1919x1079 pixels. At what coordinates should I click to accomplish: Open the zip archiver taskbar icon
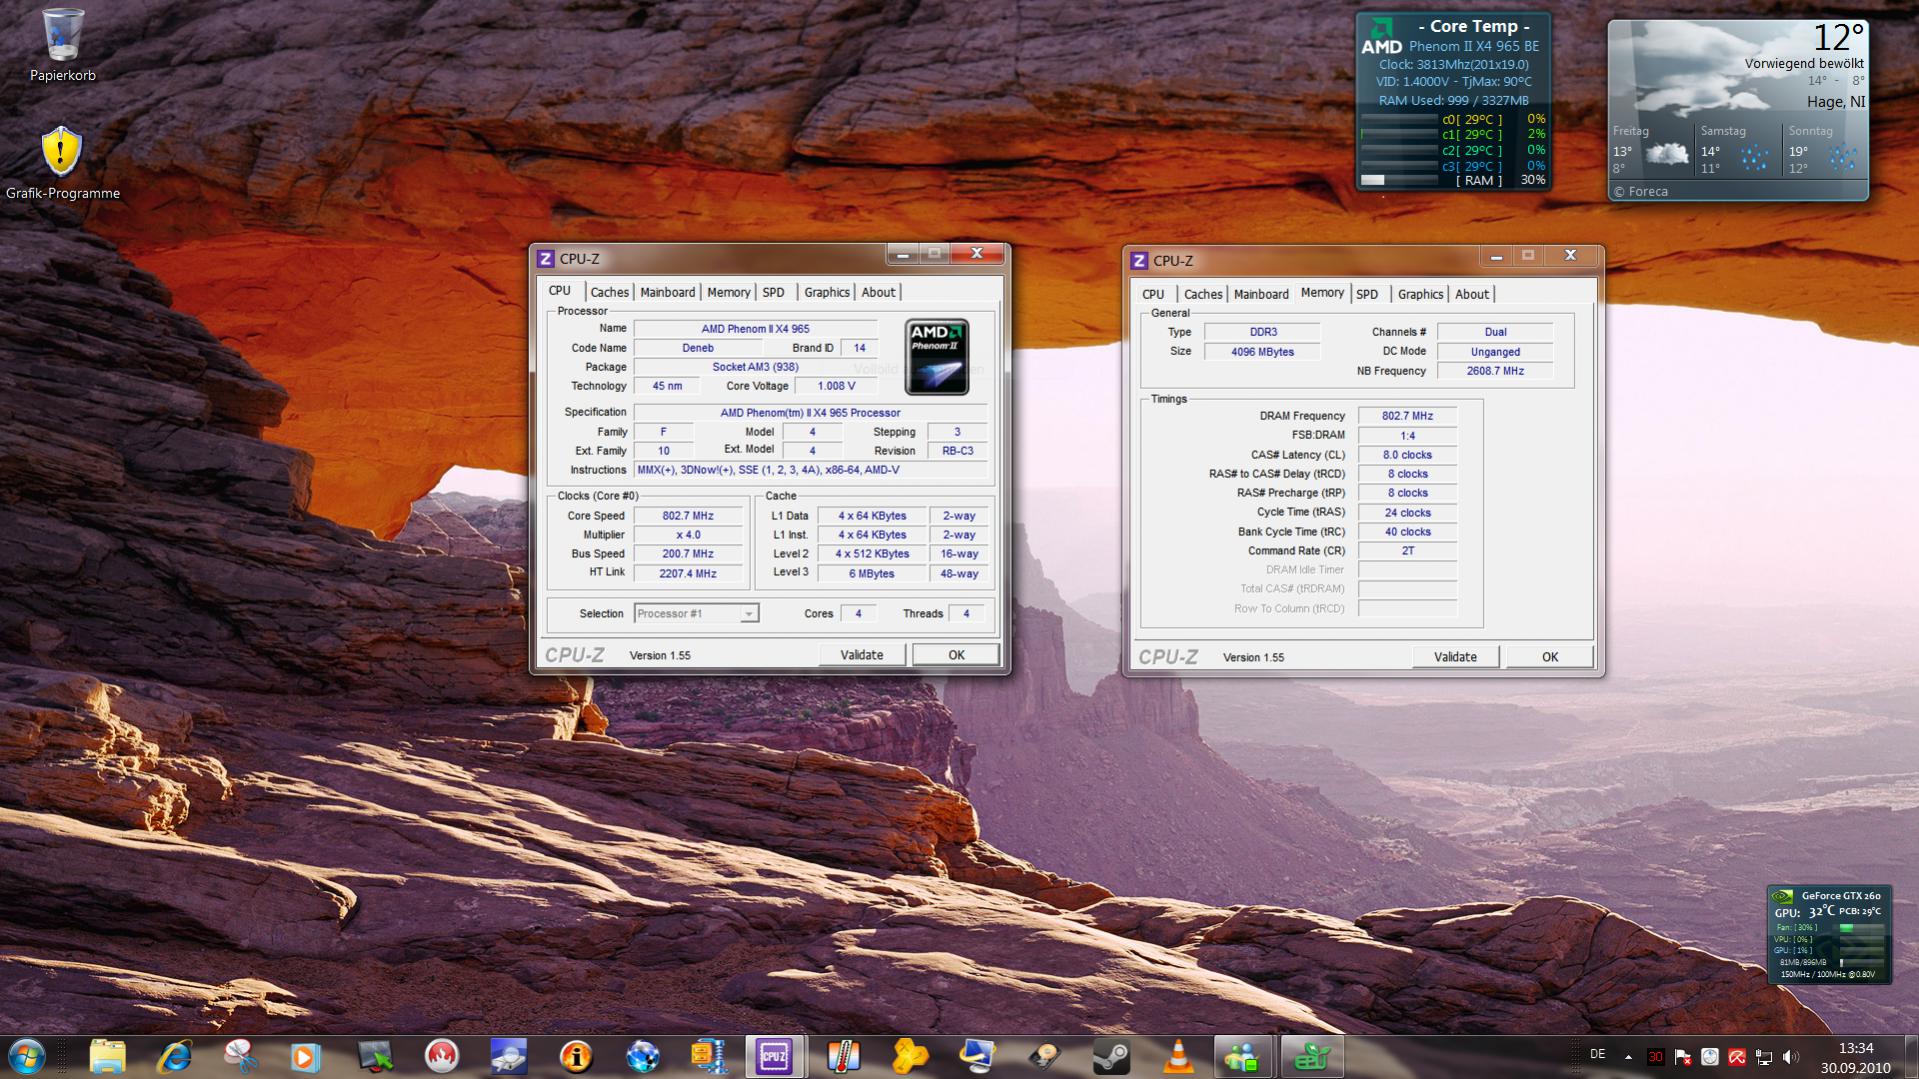point(709,1057)
